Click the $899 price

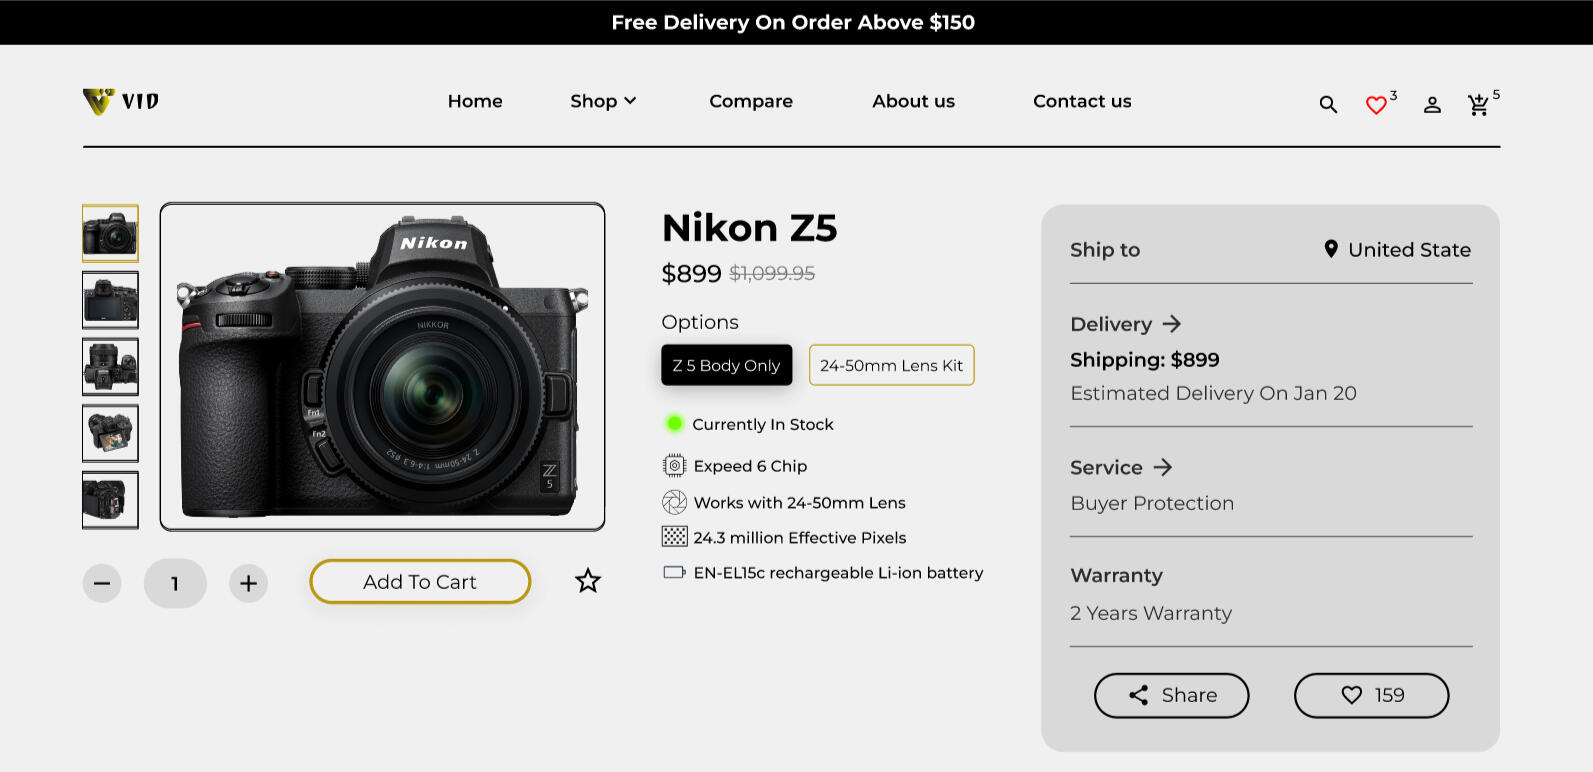click(x=691, y=273)
